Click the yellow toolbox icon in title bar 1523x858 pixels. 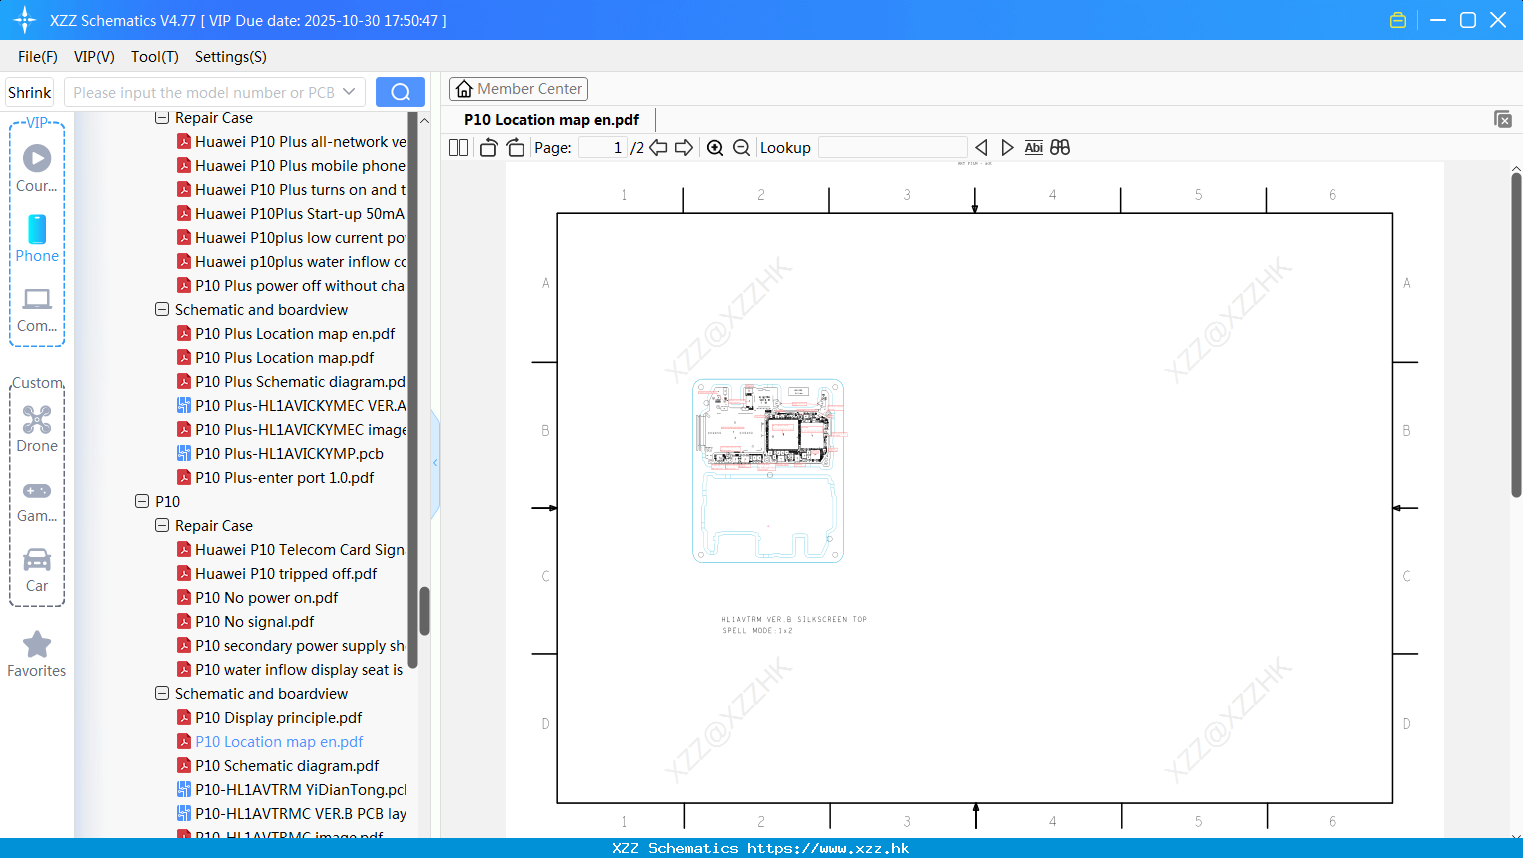tap(1398, 20)
